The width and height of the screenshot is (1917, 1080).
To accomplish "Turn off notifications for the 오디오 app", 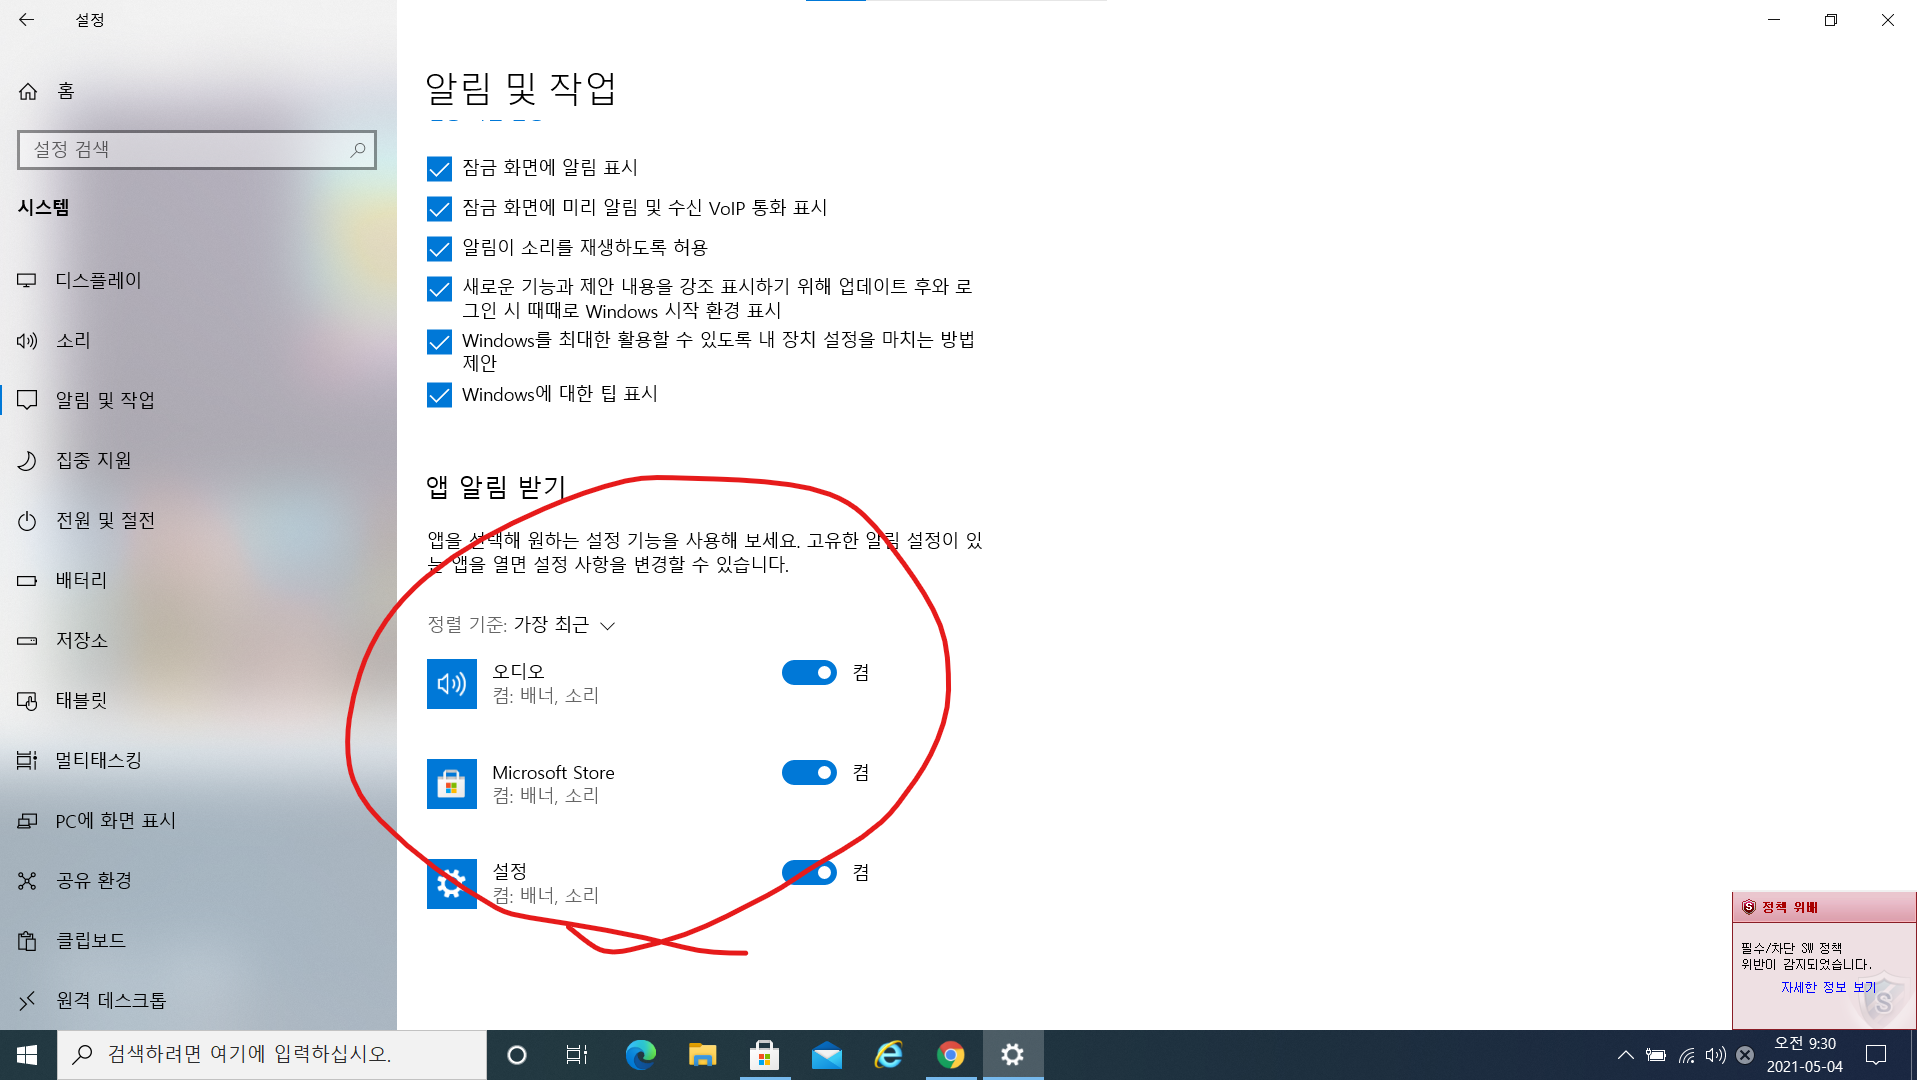I will pyautogui.click(x=809, y=672).
